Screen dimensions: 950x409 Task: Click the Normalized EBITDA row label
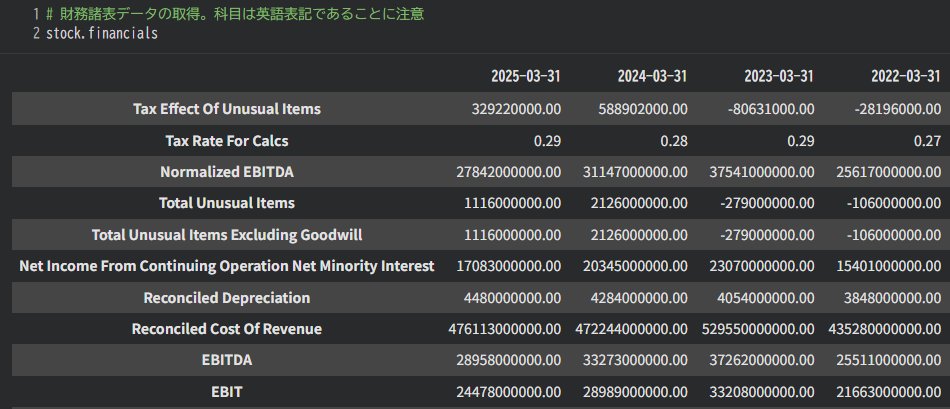(x=227, y=172)
